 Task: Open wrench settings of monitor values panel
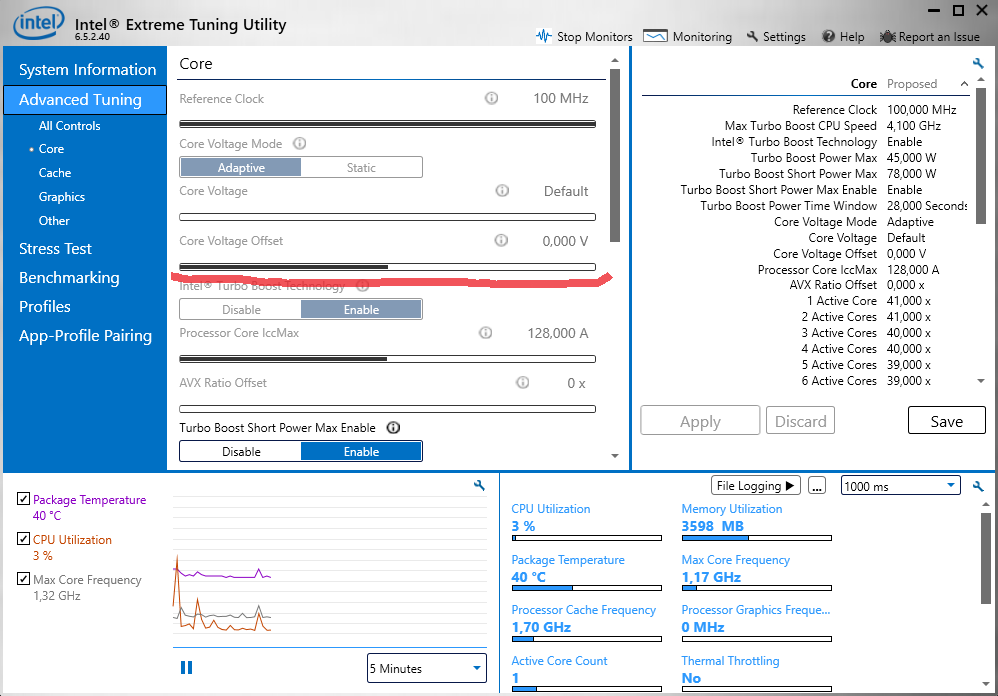[978, 487]
